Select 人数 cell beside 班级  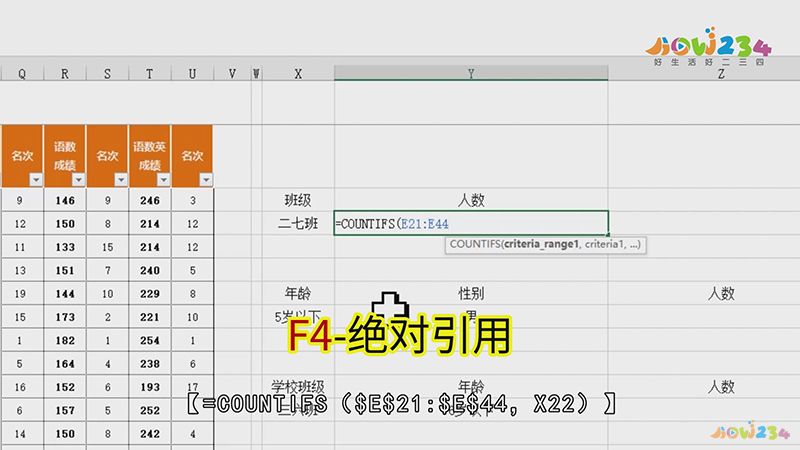point(471,200)
